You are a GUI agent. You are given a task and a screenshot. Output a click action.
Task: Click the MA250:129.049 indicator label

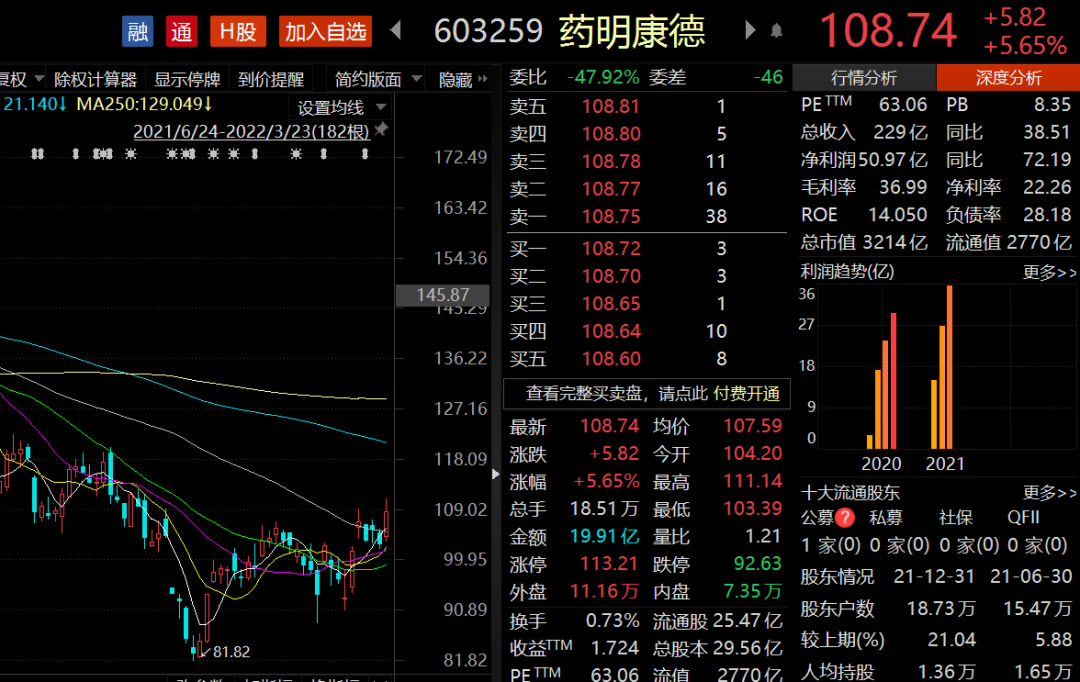click(144, 105)
